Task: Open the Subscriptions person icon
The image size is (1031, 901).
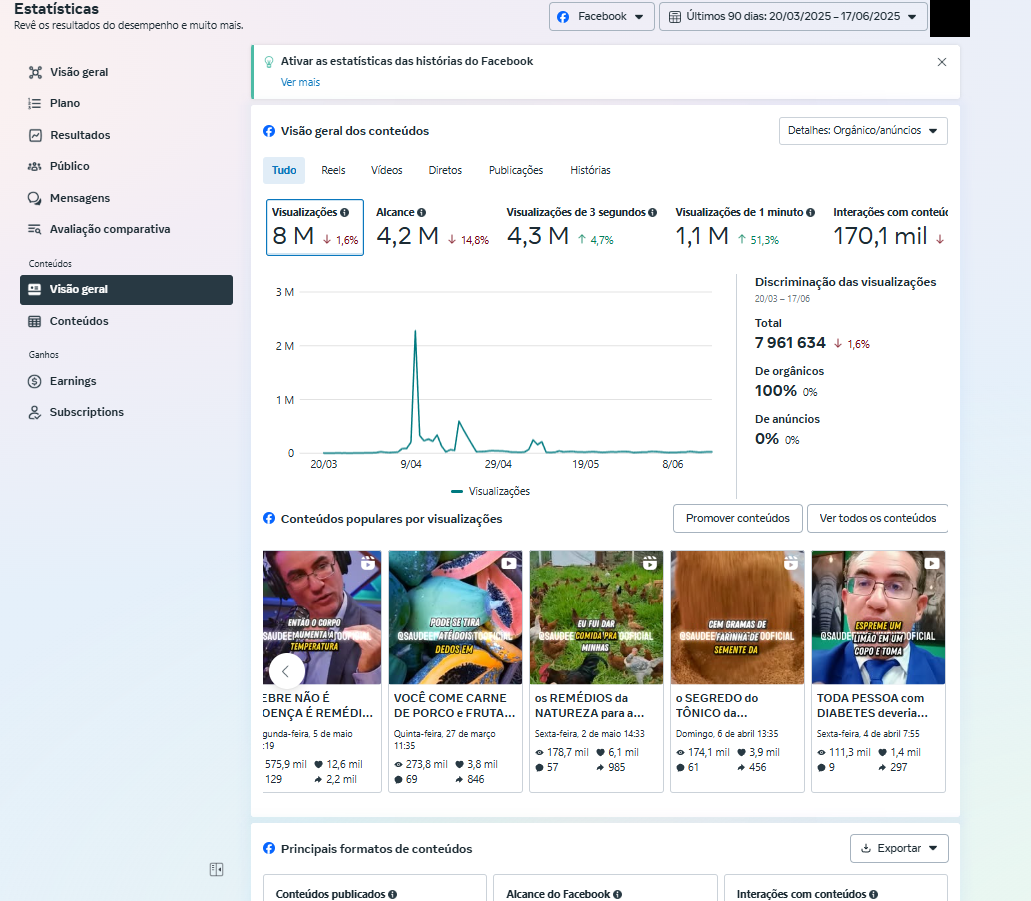Action: pos(35,412)
